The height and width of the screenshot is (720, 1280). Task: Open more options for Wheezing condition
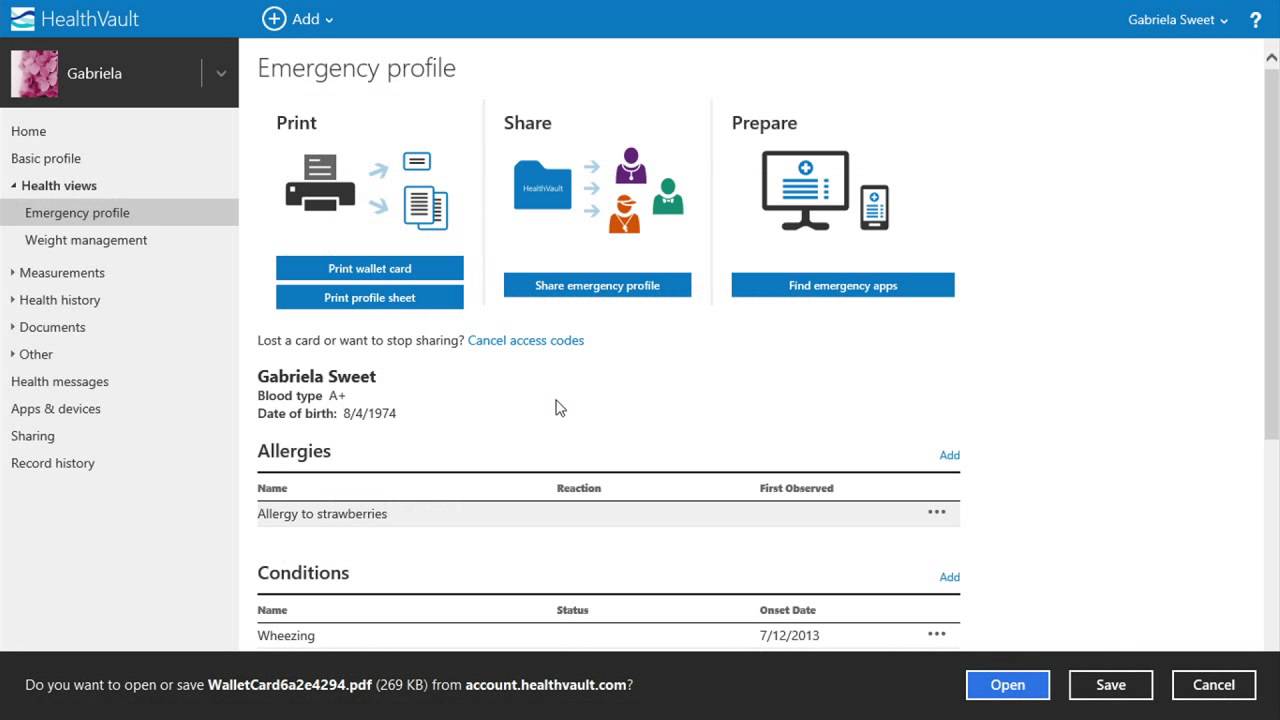tap(937, 634)
